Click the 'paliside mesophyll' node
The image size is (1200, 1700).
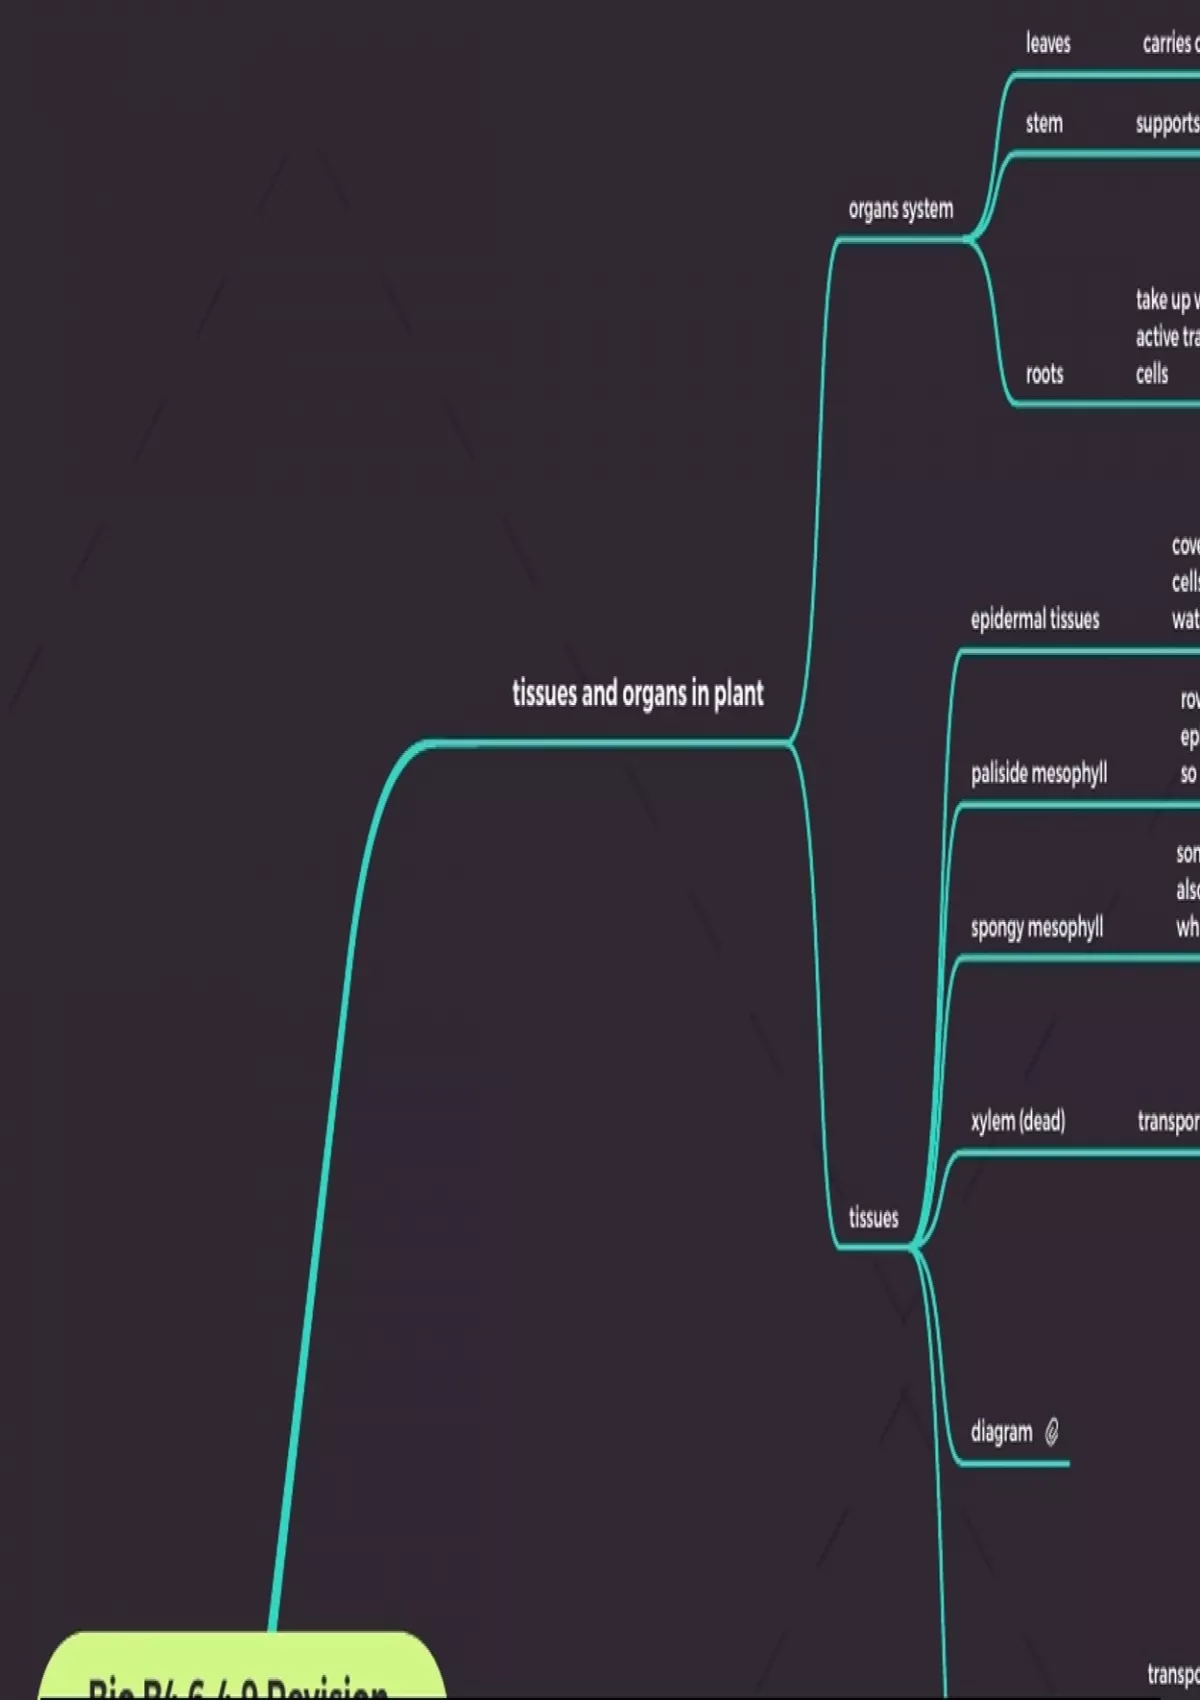tap(1038, 773)
